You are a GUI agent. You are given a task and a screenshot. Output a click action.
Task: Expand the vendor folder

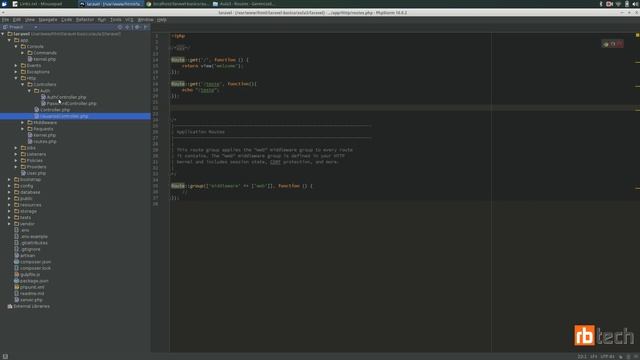10,224
